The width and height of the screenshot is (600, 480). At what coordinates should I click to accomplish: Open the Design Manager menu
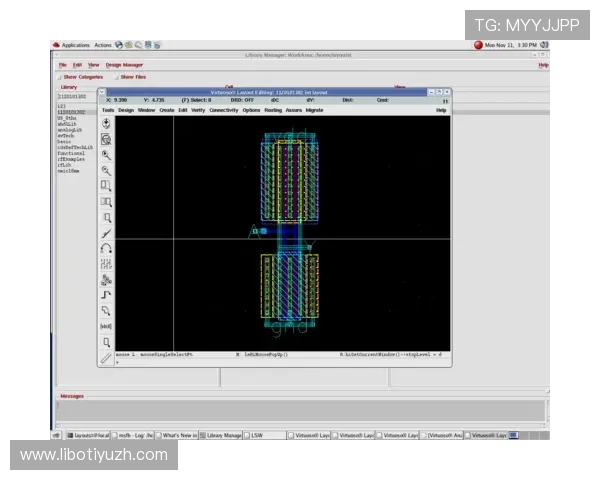point(124,65)
